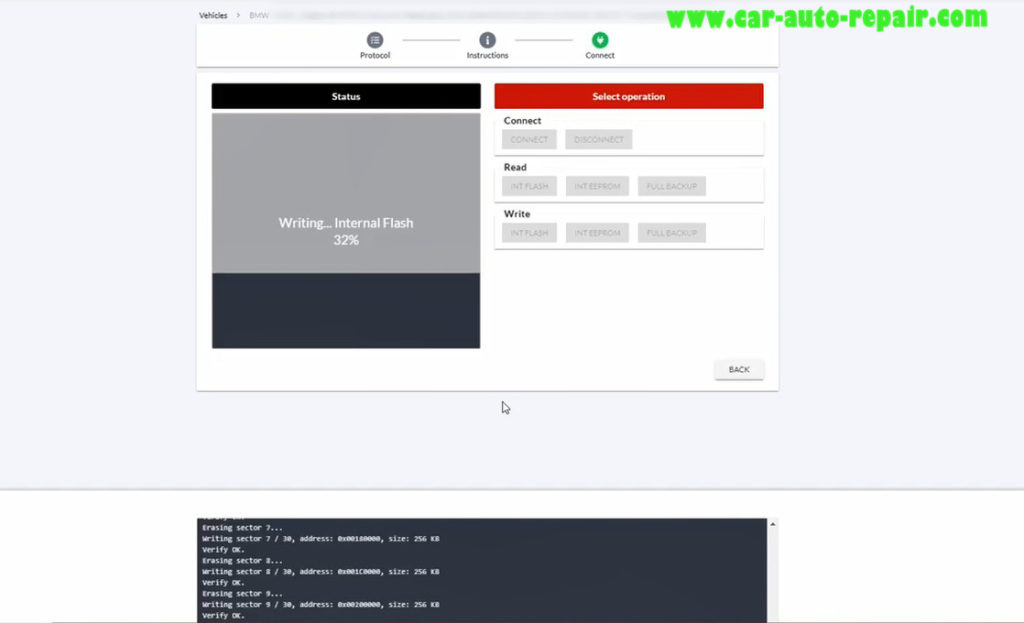Click the red Select operation header
This screenshot has height=623, width=1024.
tap(628, 95)
